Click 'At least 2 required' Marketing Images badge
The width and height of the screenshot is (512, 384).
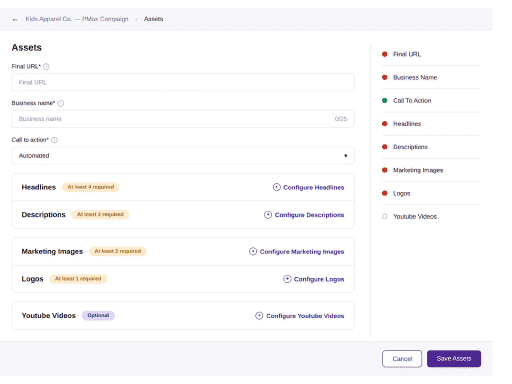(x=118, y=251)
